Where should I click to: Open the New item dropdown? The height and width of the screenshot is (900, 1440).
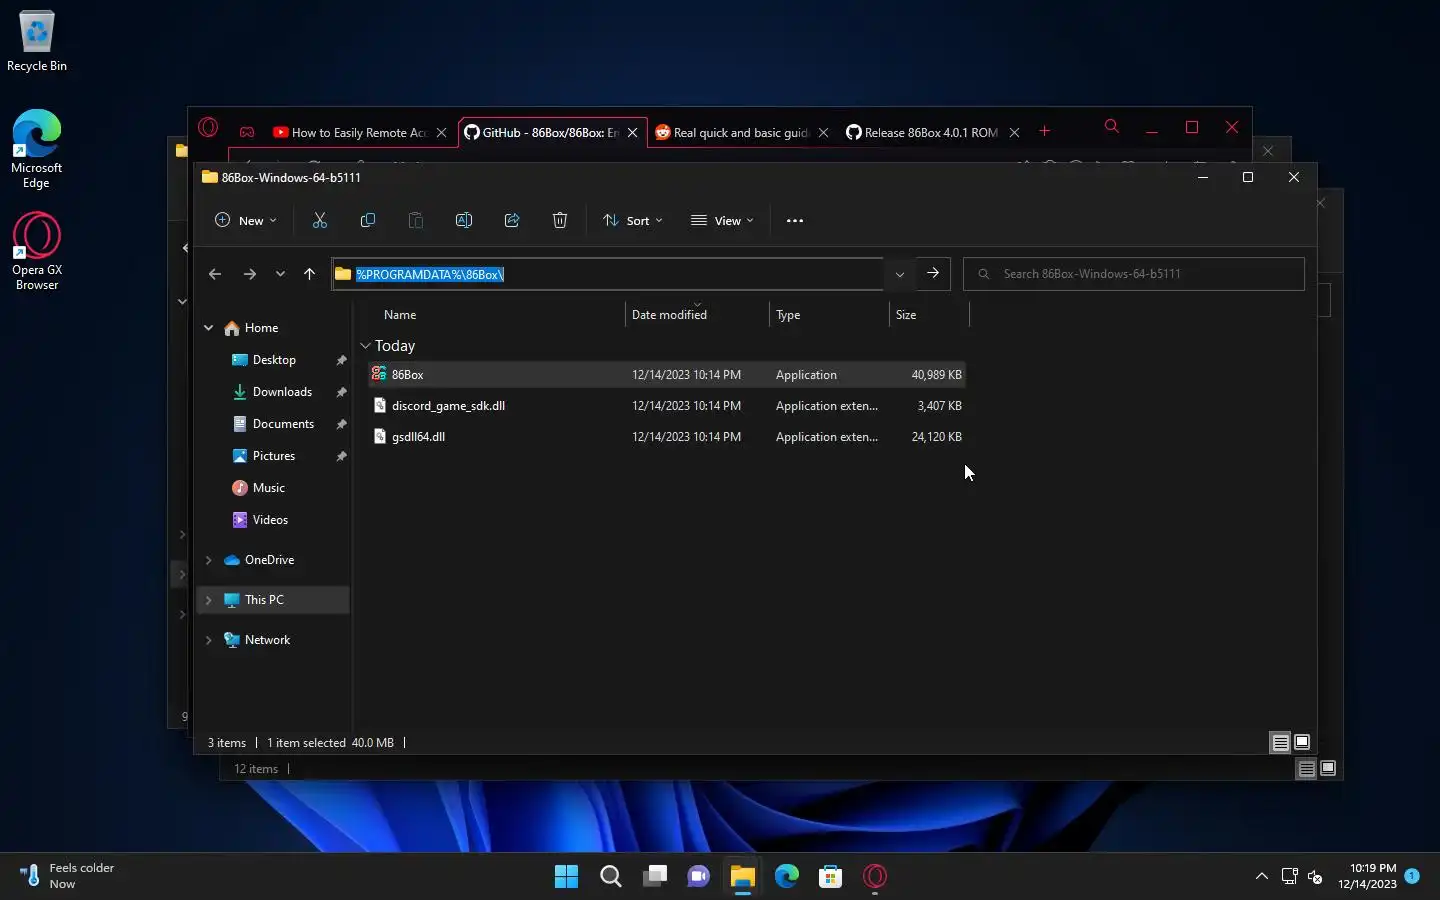245,220
